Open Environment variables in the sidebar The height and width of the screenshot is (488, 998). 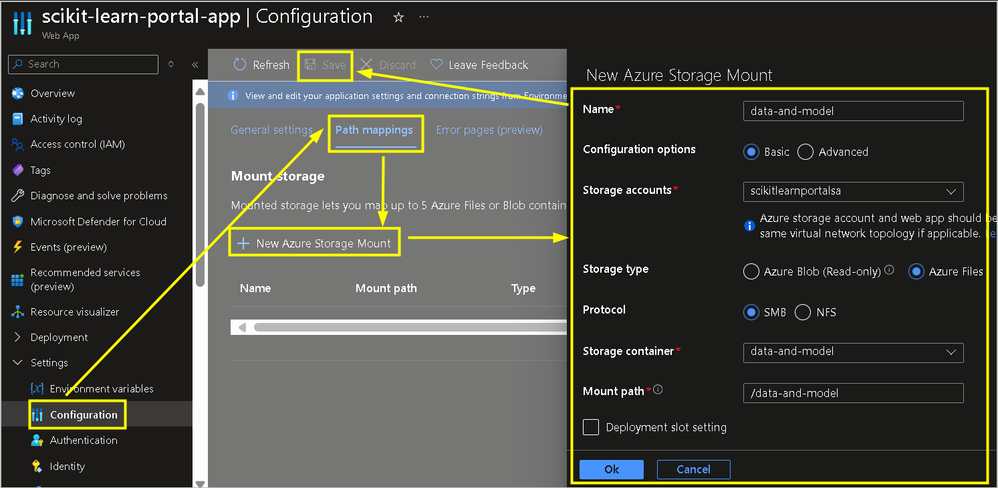pos(101,389)
